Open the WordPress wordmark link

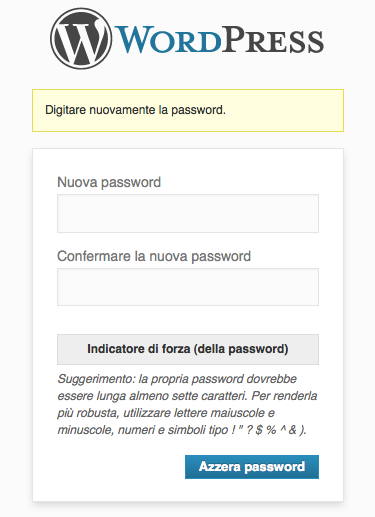click(x=187, y=39)
